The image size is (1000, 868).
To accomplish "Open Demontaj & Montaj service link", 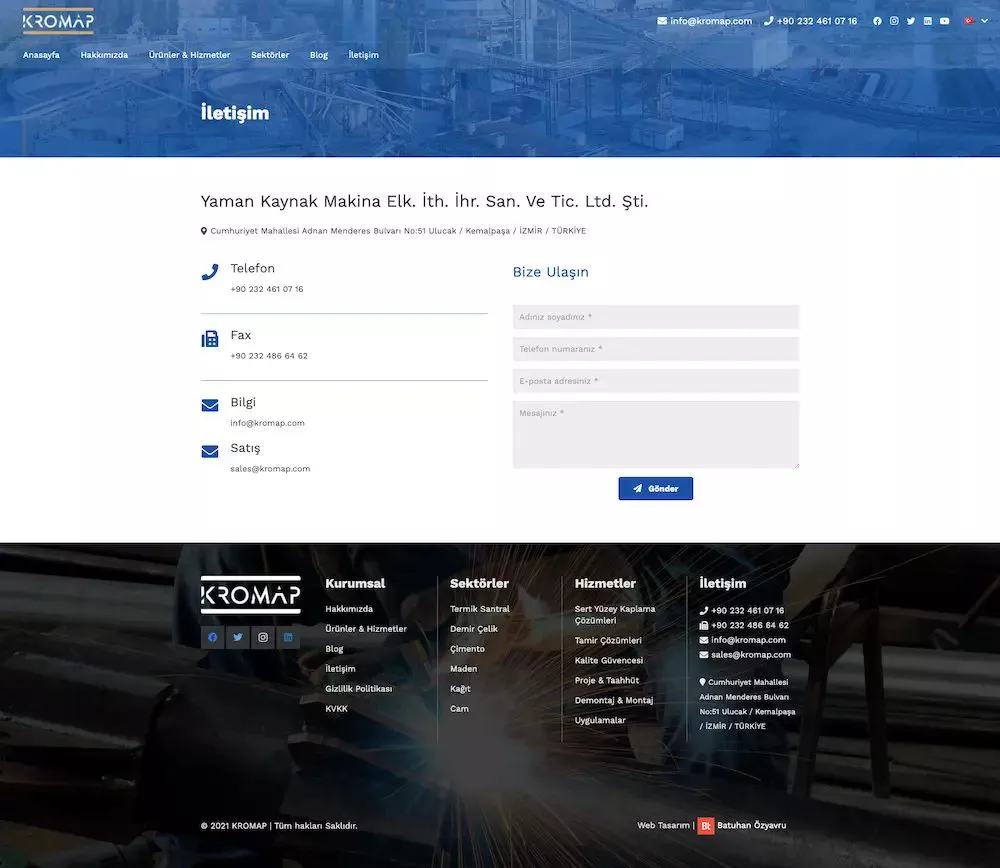I will 614,700.
